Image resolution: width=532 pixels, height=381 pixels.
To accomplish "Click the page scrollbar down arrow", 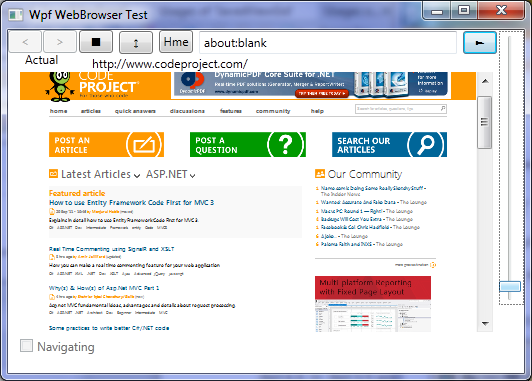I will point(485,324).
